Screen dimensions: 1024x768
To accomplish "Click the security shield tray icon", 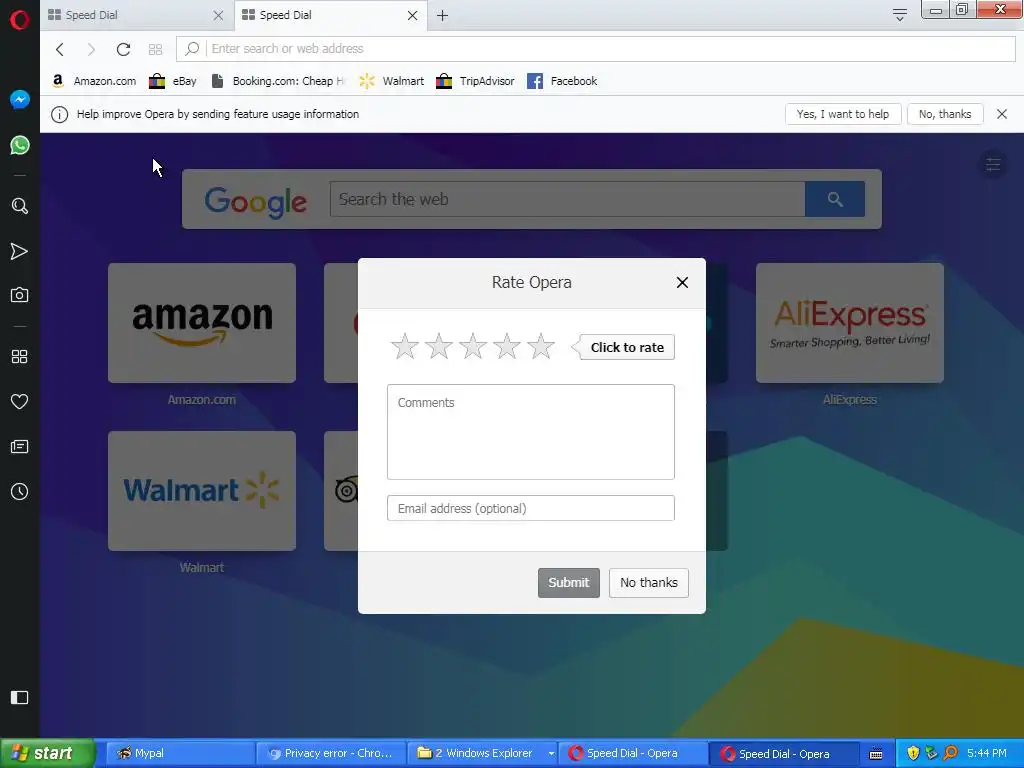I will pos(913,753).
